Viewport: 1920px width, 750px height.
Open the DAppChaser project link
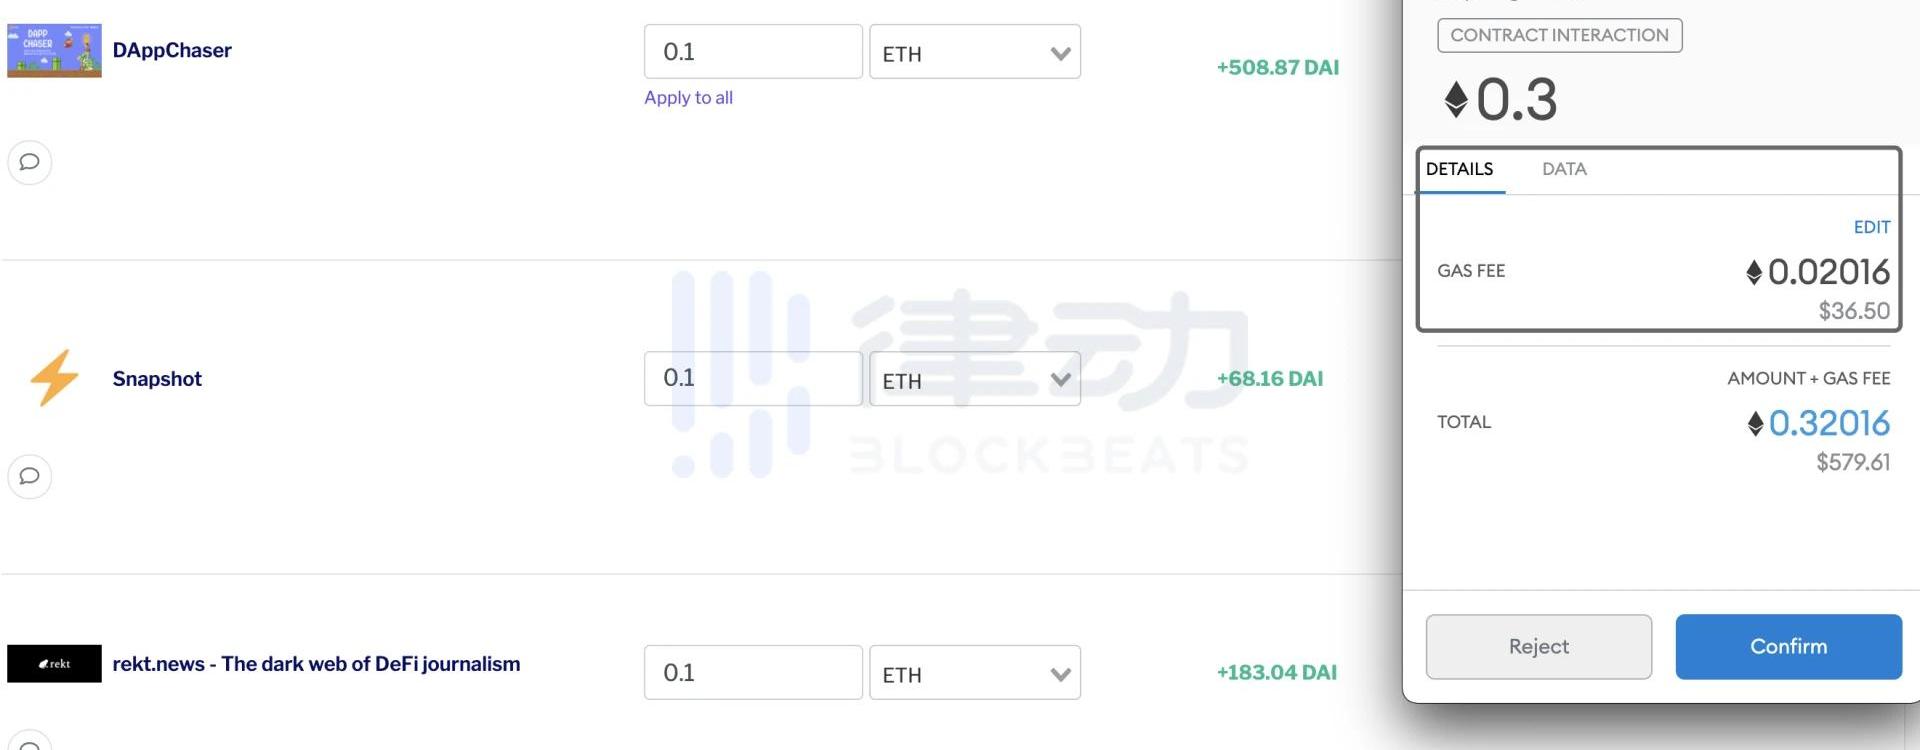(x=172, y=50)
